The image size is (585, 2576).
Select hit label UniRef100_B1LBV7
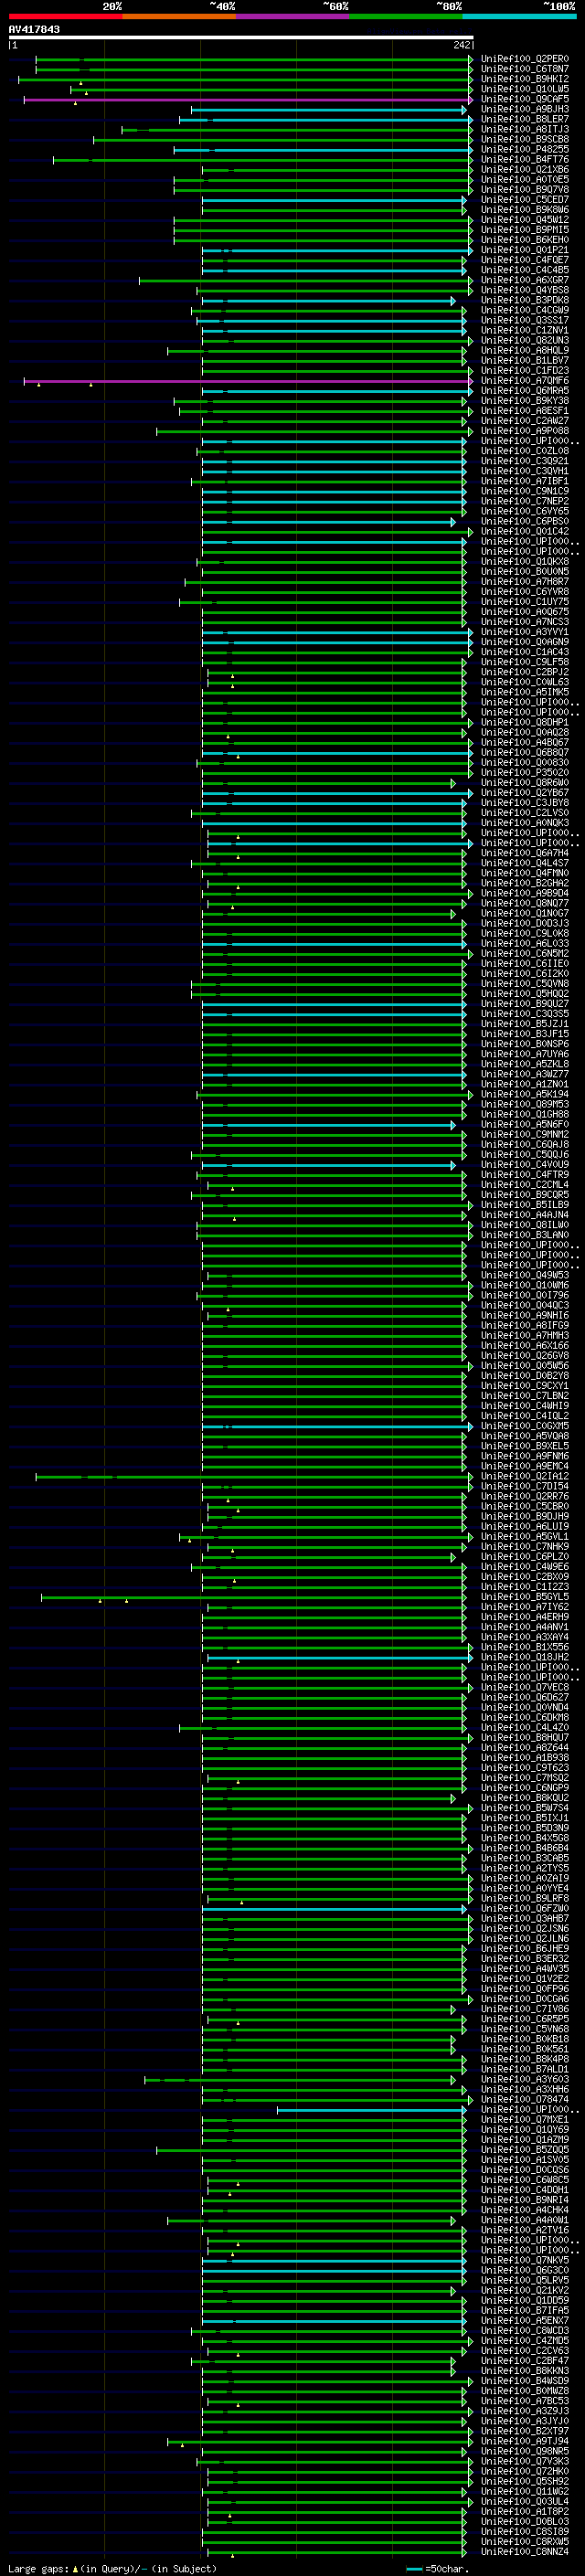[524, 360]
